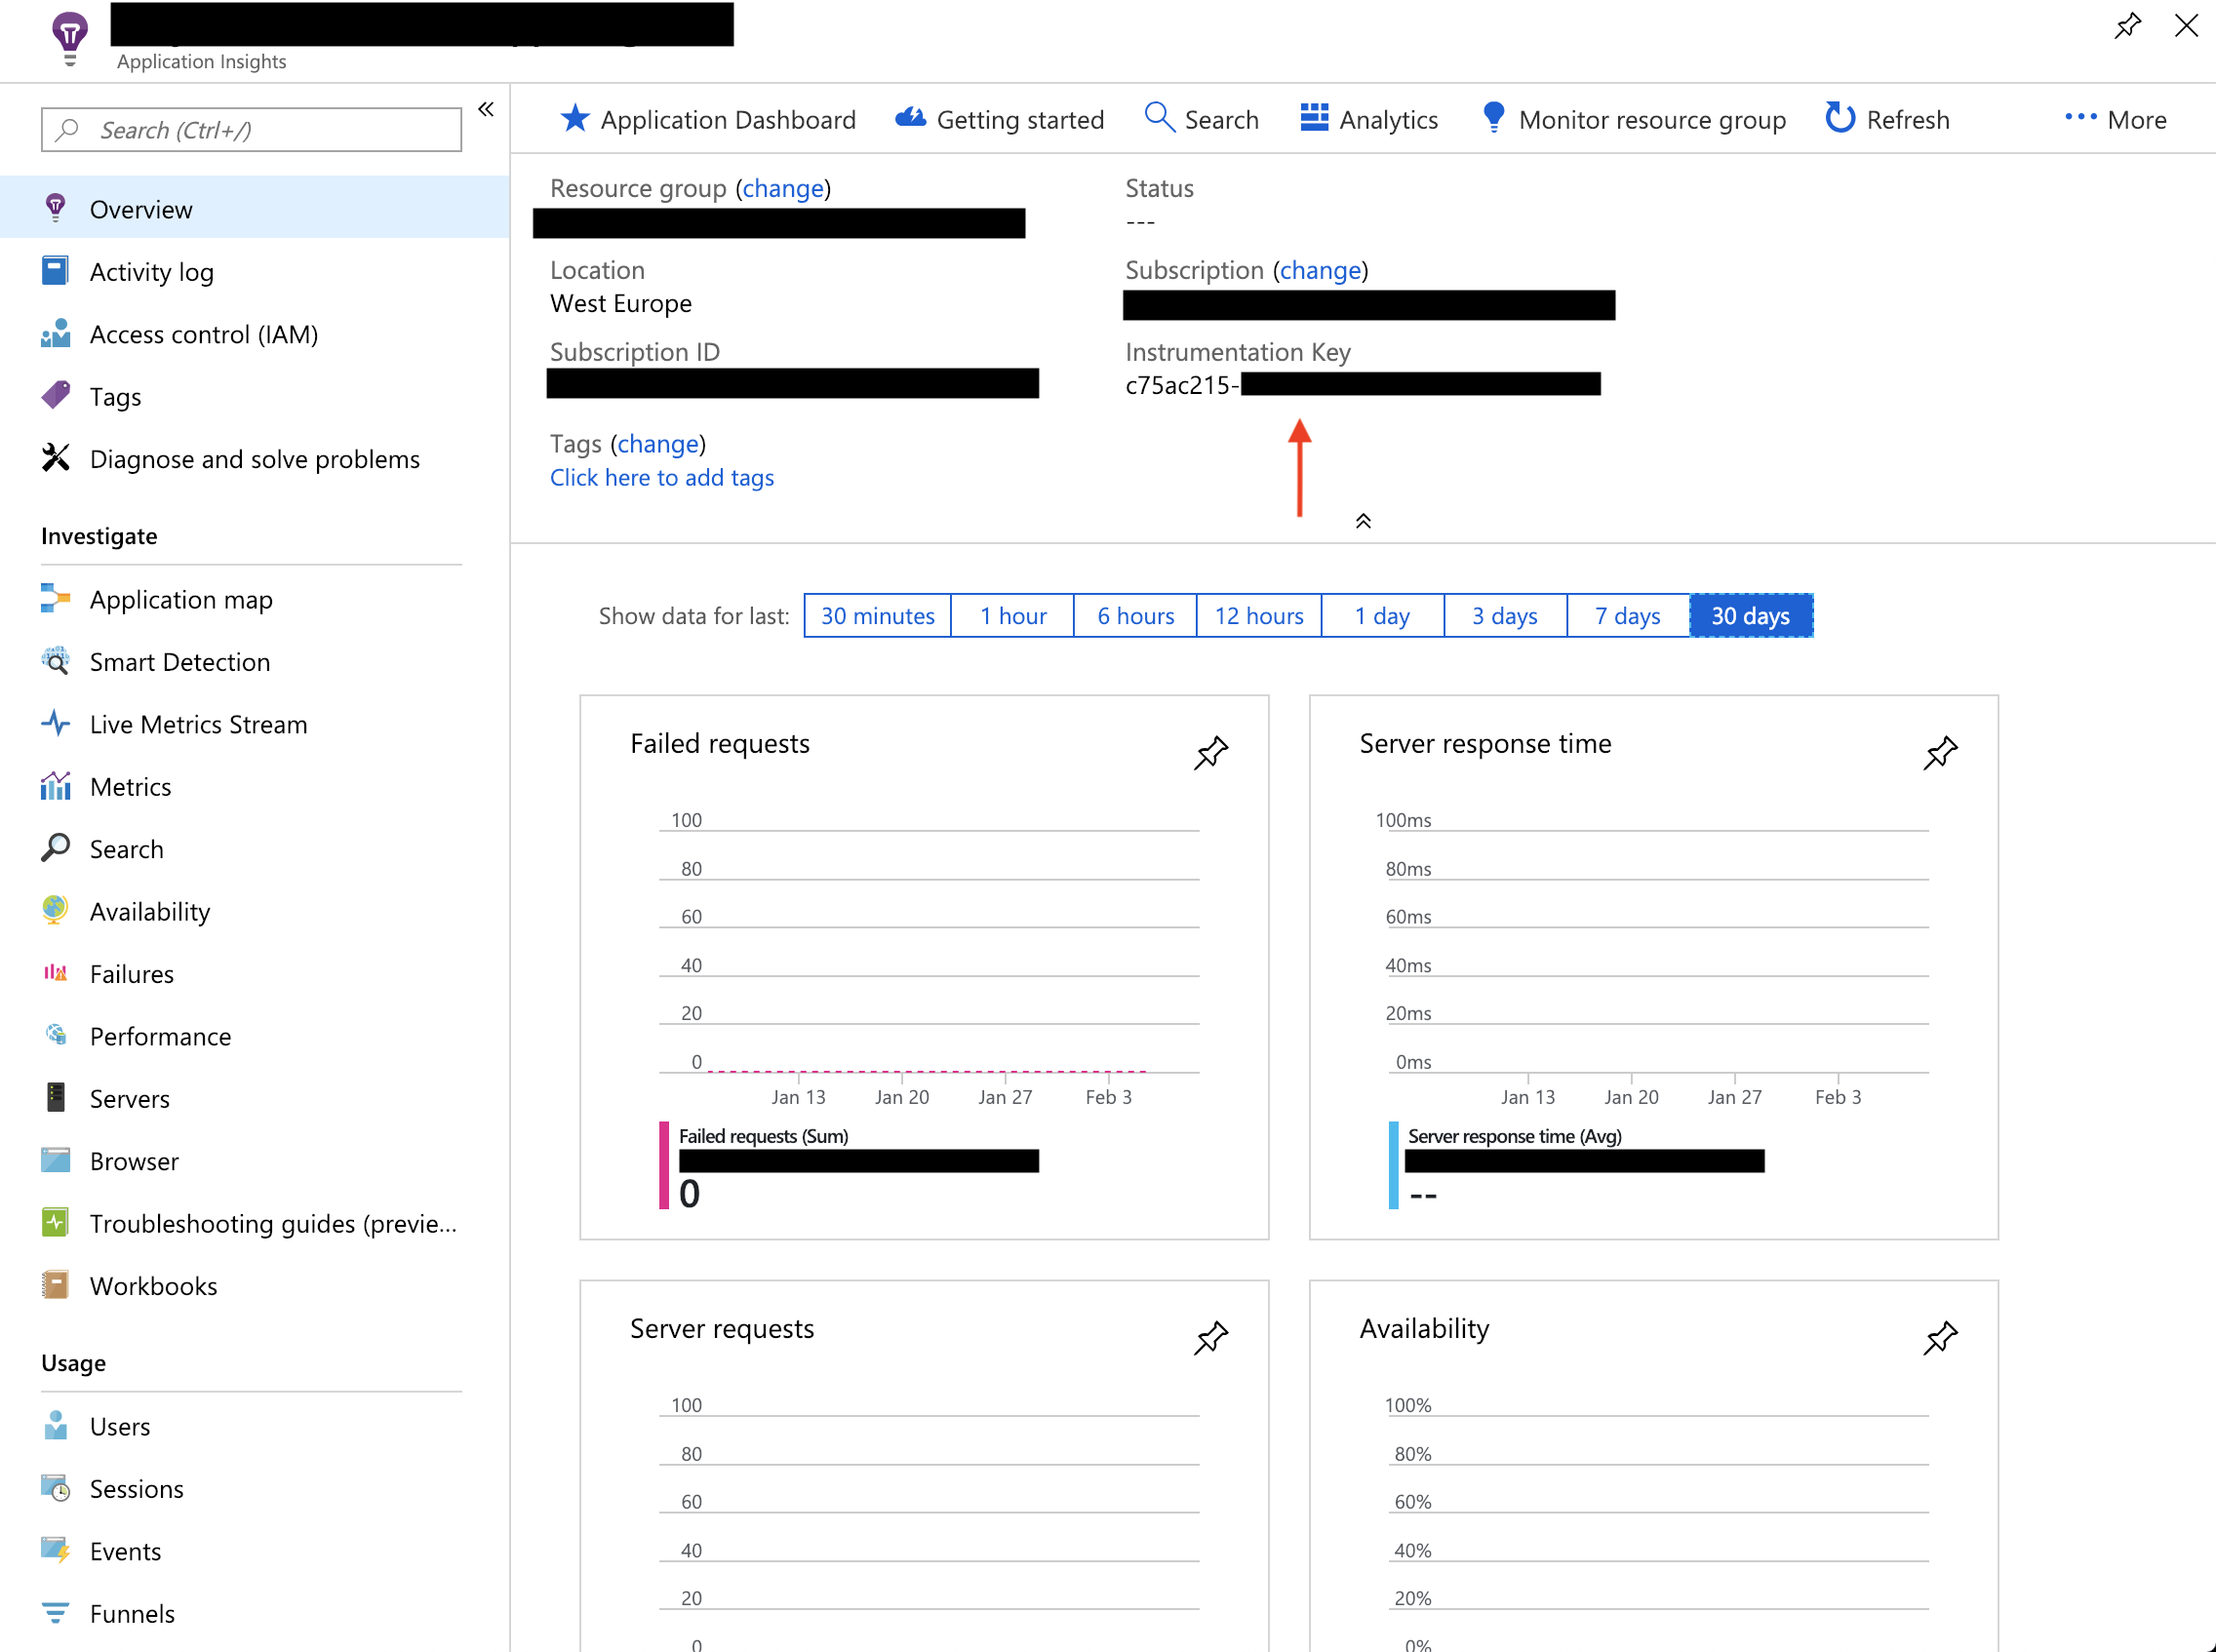Pin the Failed requests chart

coord(1211,753)
